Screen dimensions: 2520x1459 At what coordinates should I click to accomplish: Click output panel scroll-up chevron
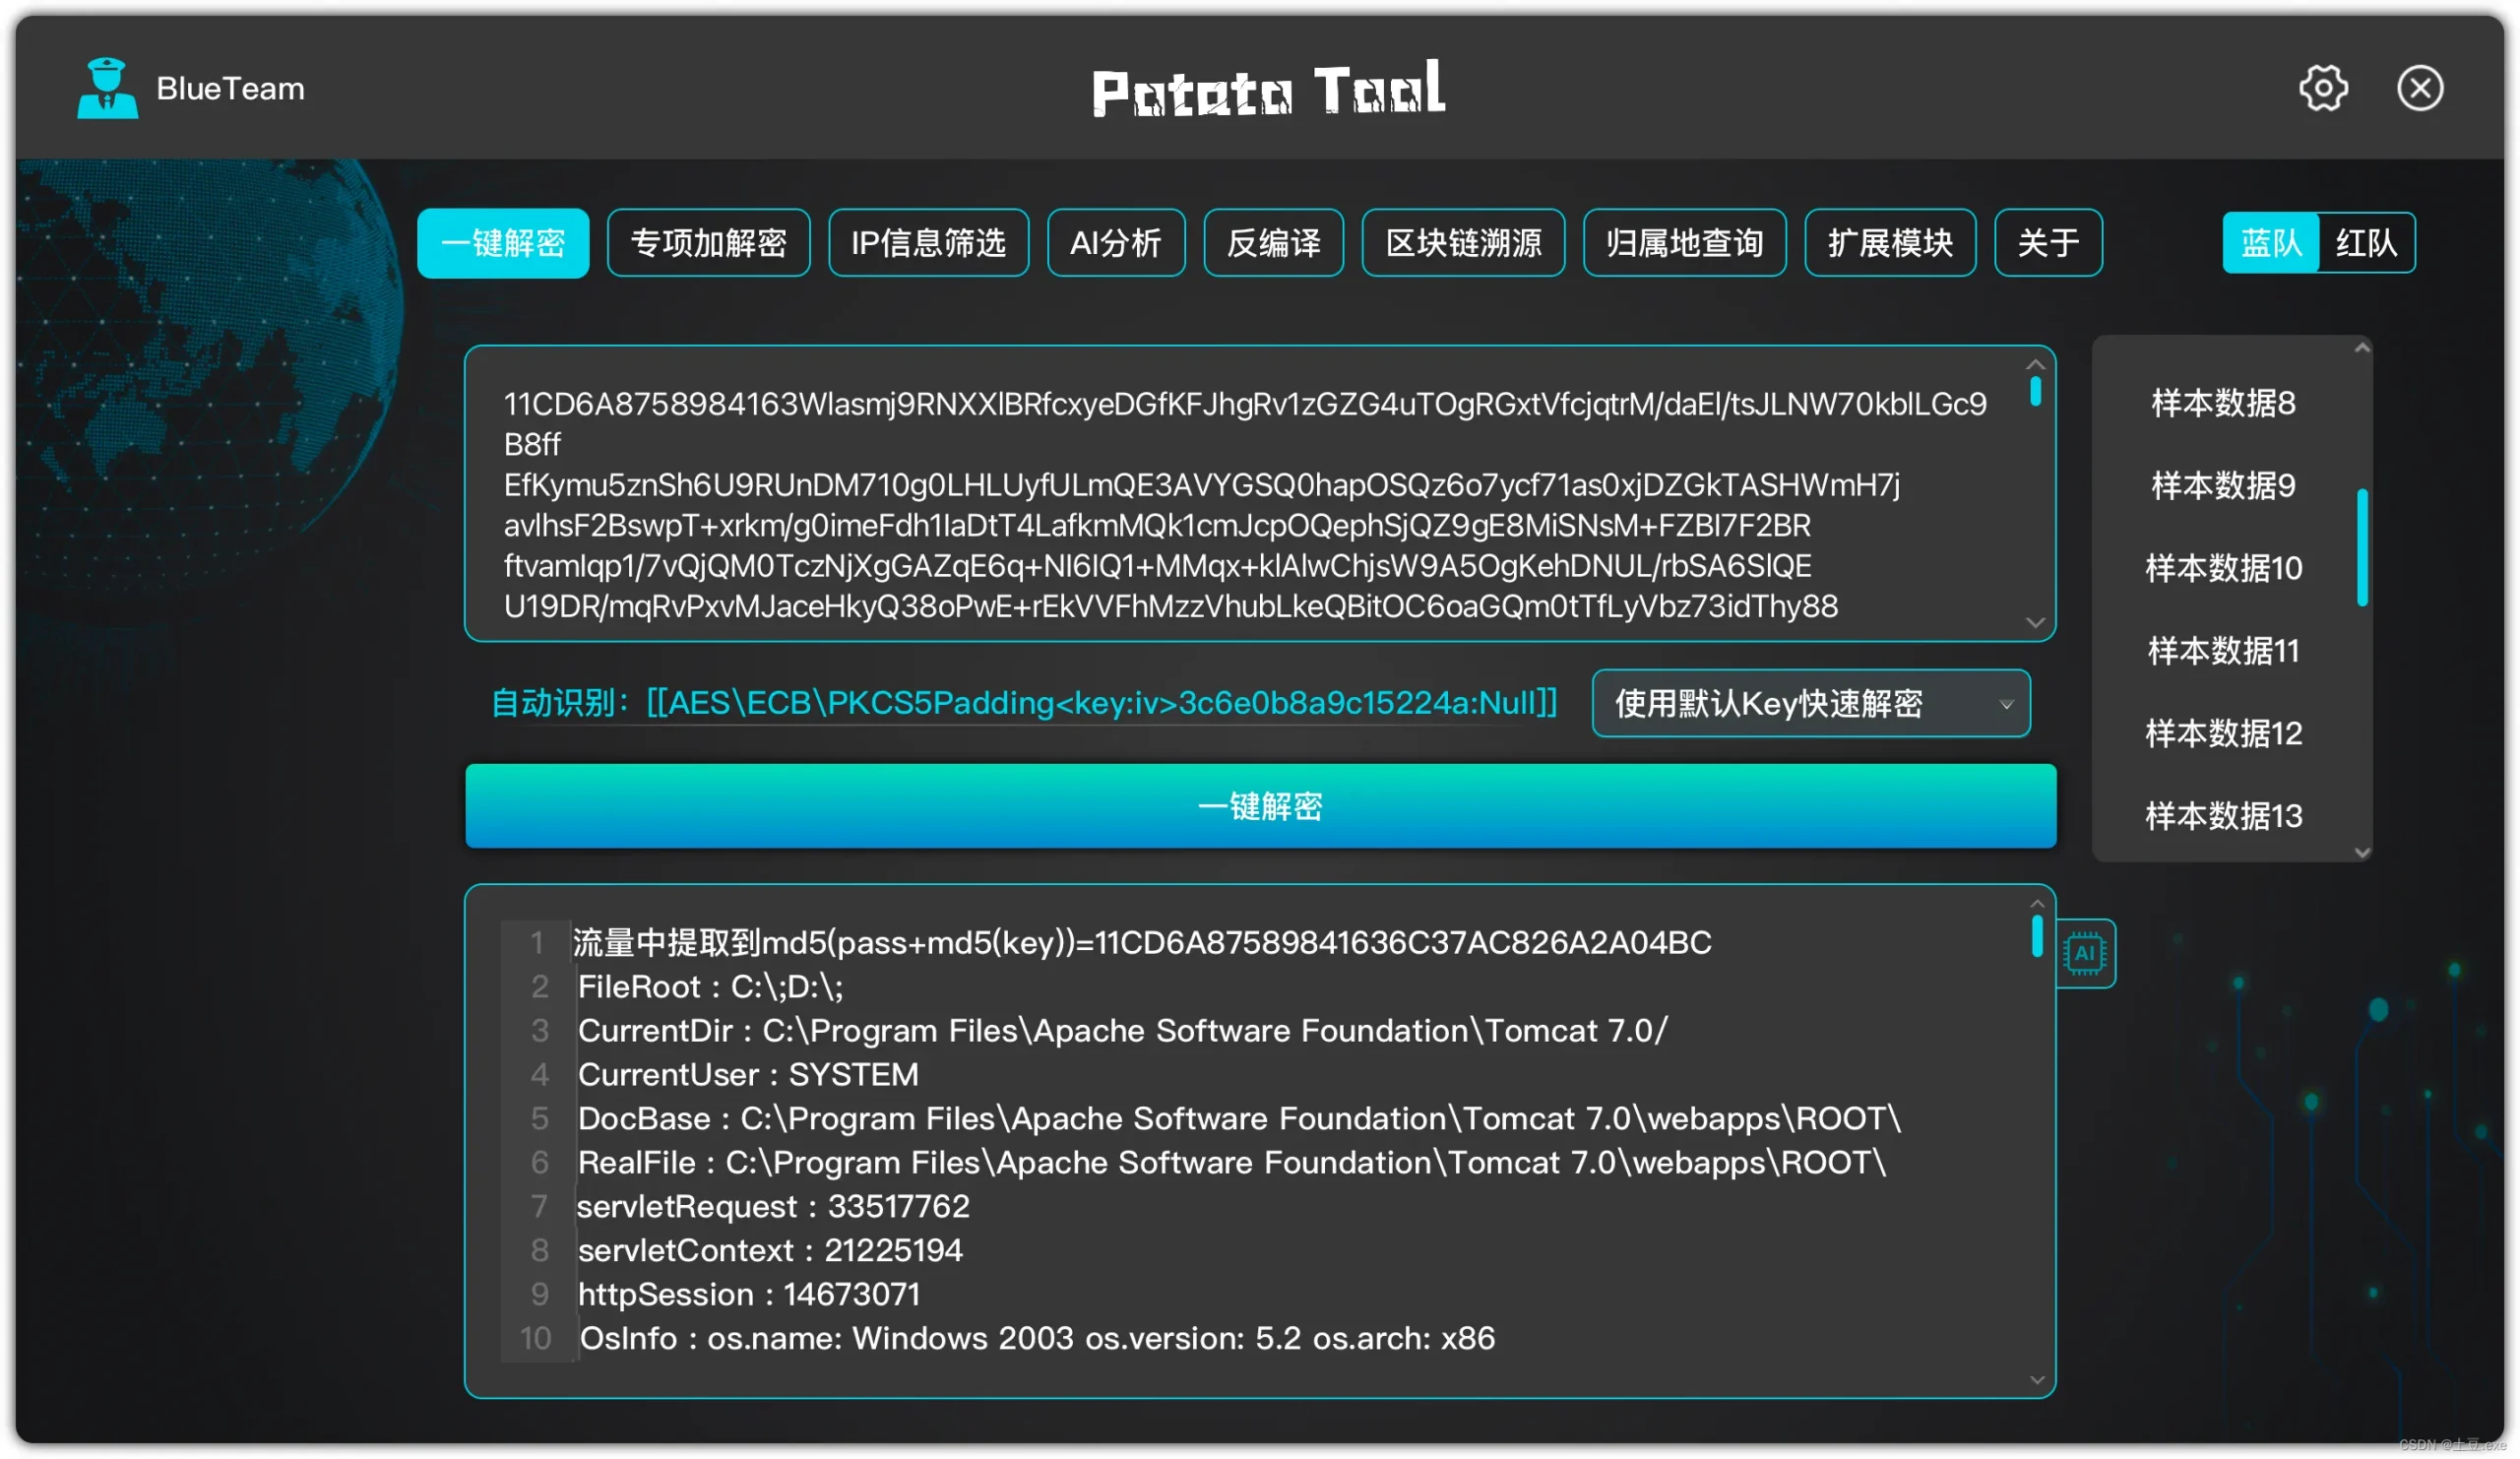(x=2037, y=903)
